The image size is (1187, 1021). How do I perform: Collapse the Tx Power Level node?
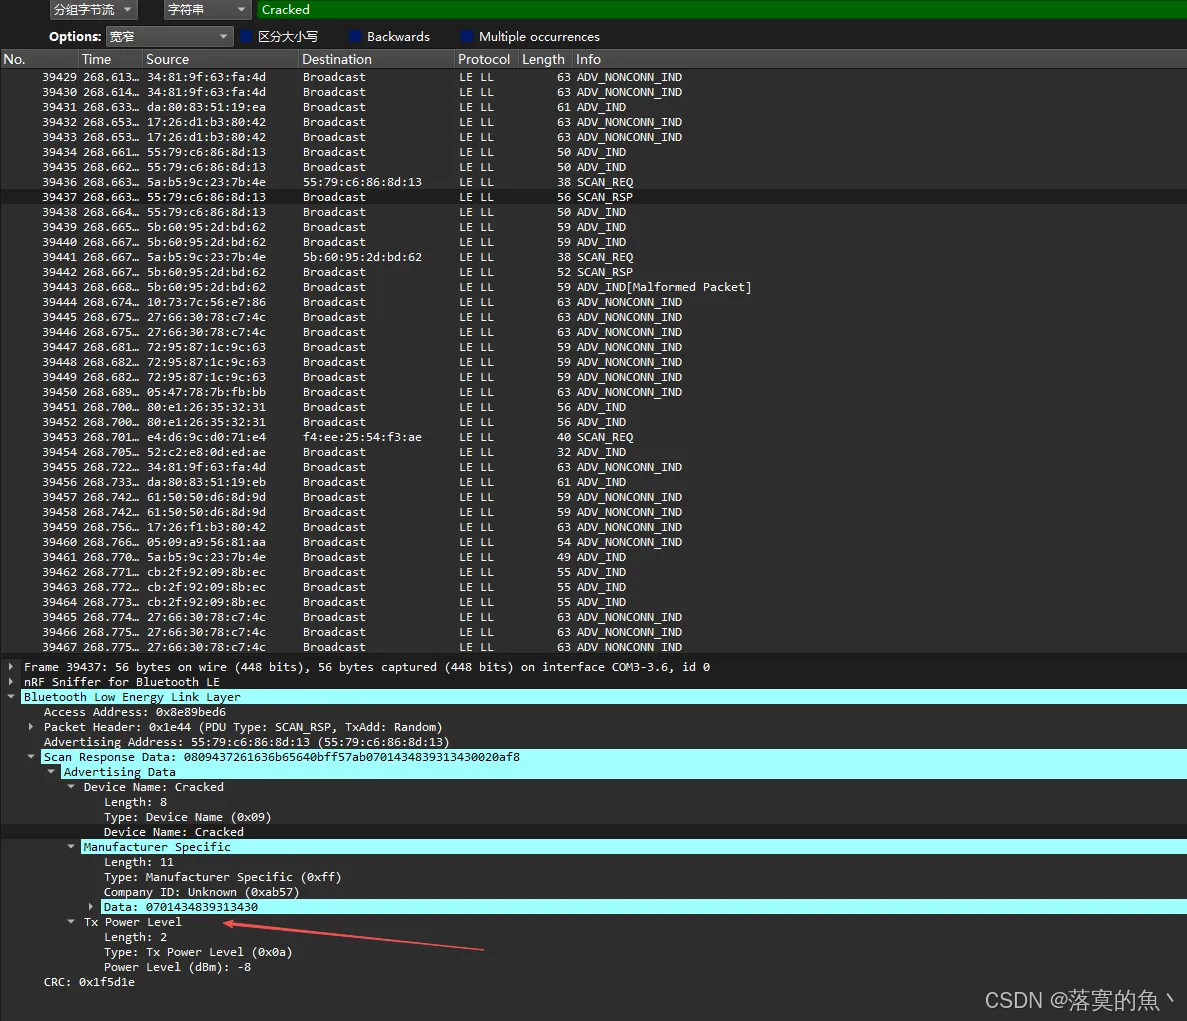[71, 922]
